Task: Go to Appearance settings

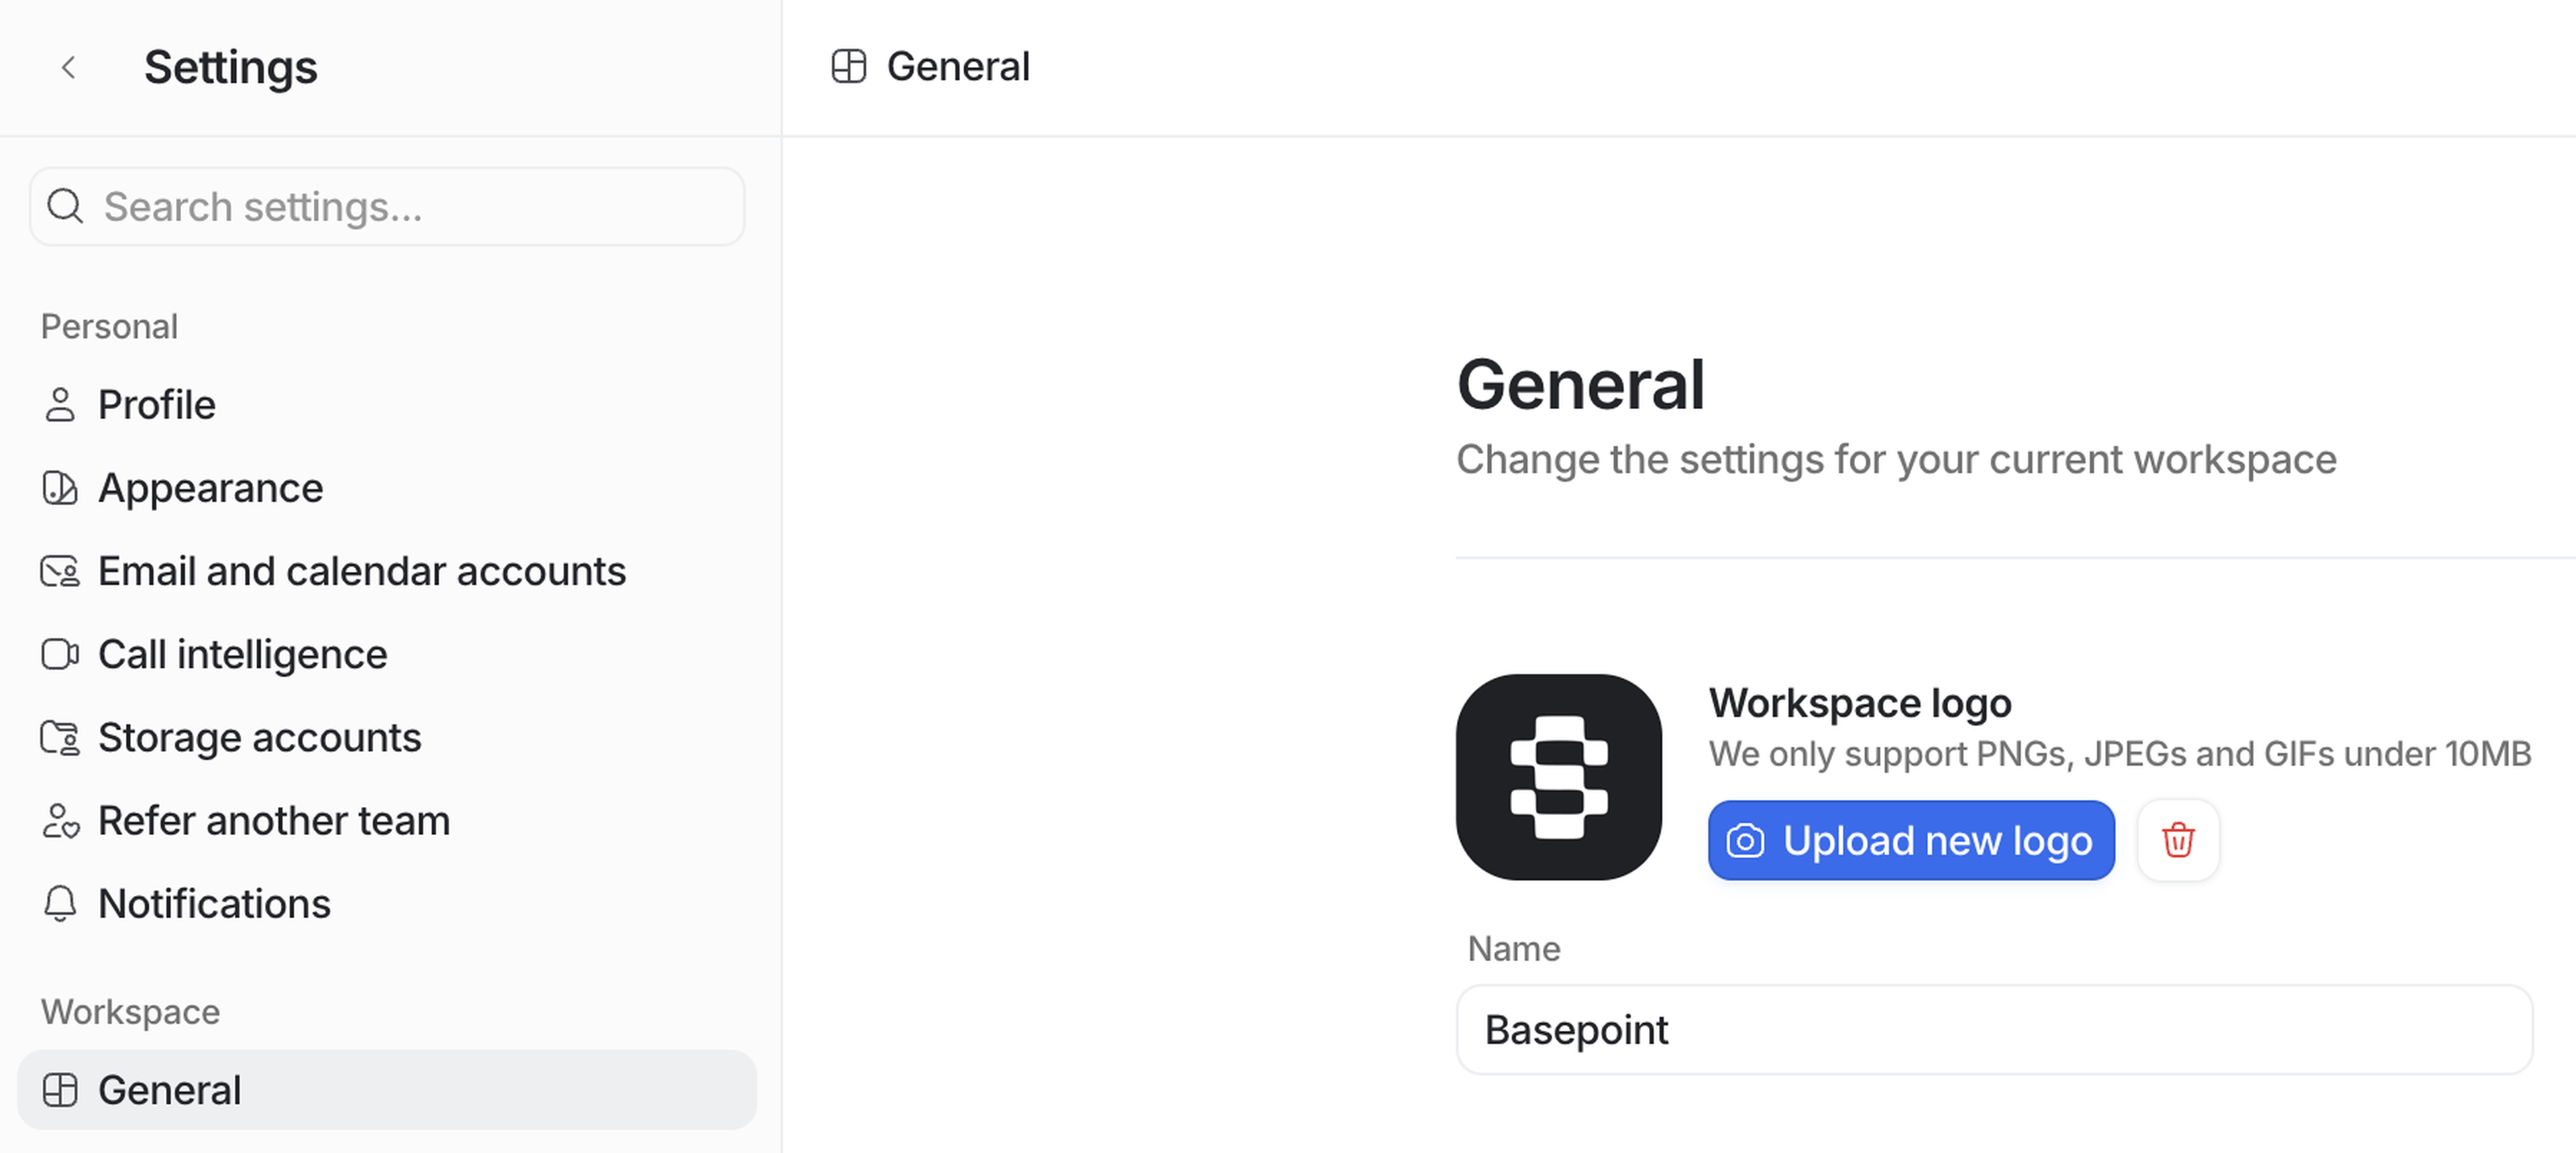Action: pyautogui.click(x=210, y=488)
